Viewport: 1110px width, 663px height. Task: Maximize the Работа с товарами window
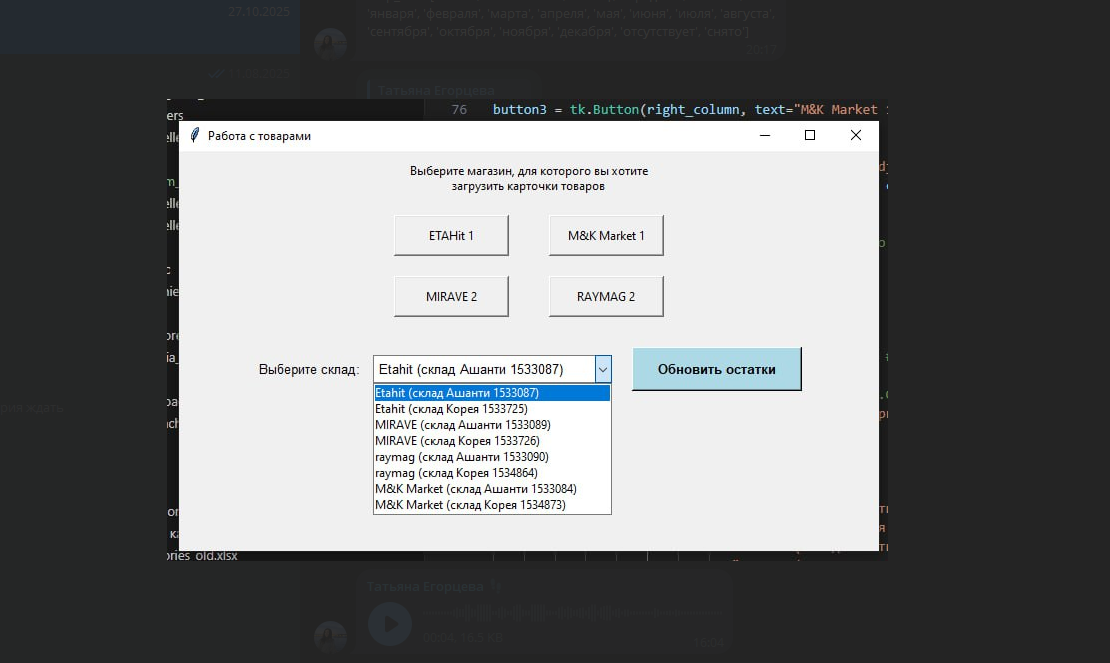pyautogui.click(x=810, y=135)
